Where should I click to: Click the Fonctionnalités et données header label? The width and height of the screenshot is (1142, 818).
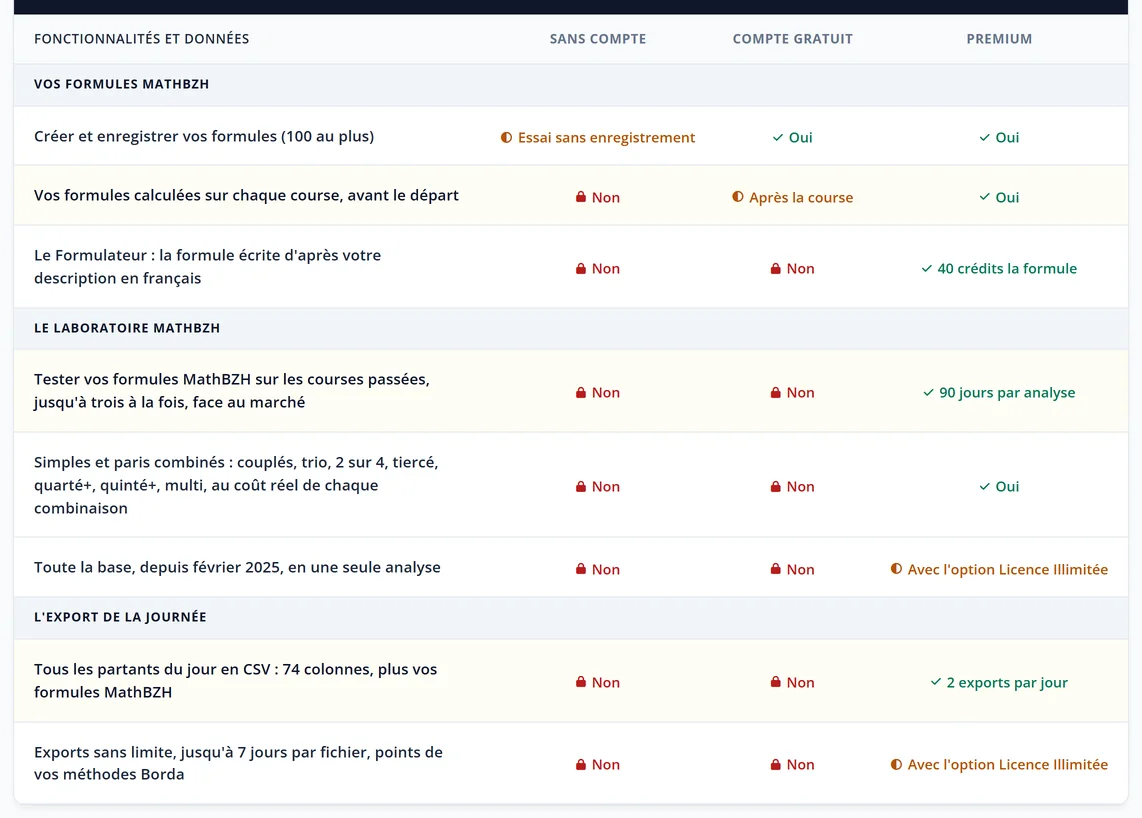coord(141,39)
